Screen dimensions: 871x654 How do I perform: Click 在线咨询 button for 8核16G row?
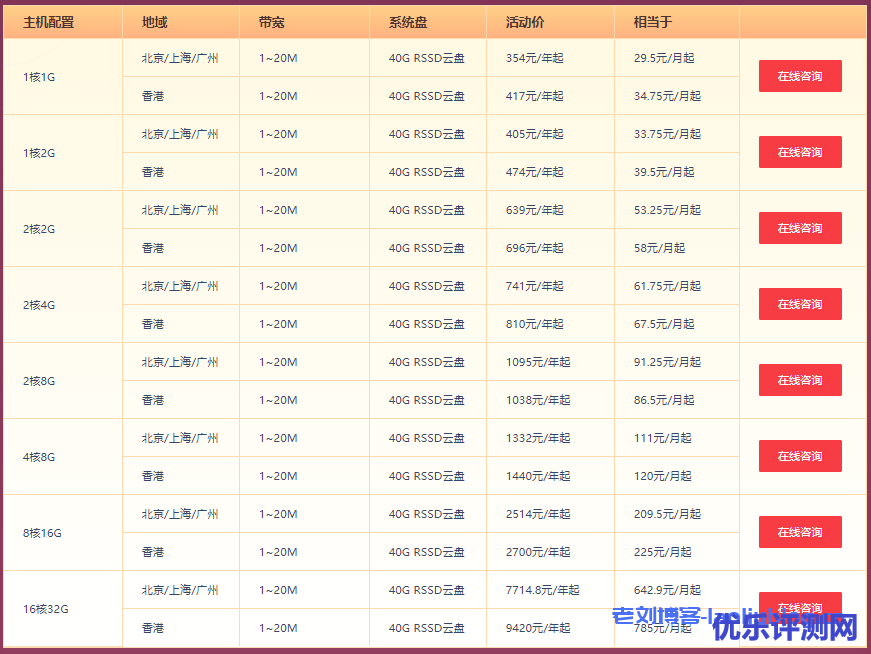800,532
